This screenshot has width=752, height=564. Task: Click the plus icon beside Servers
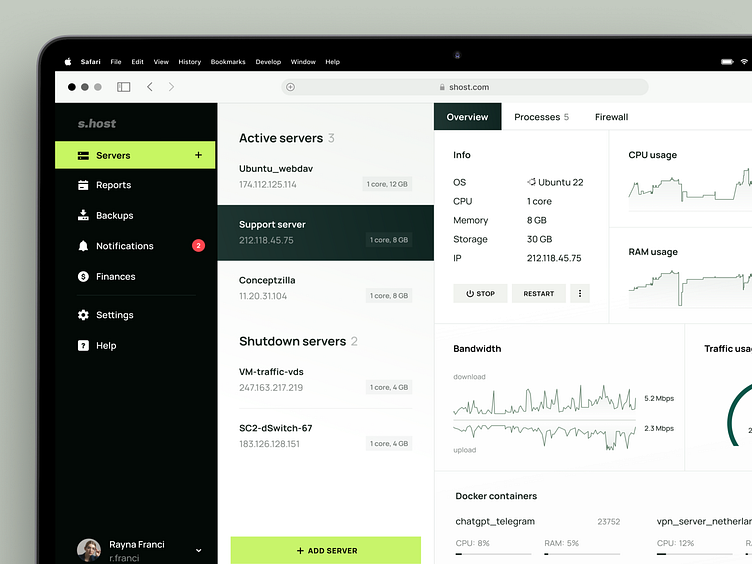[x=198, y=155]
